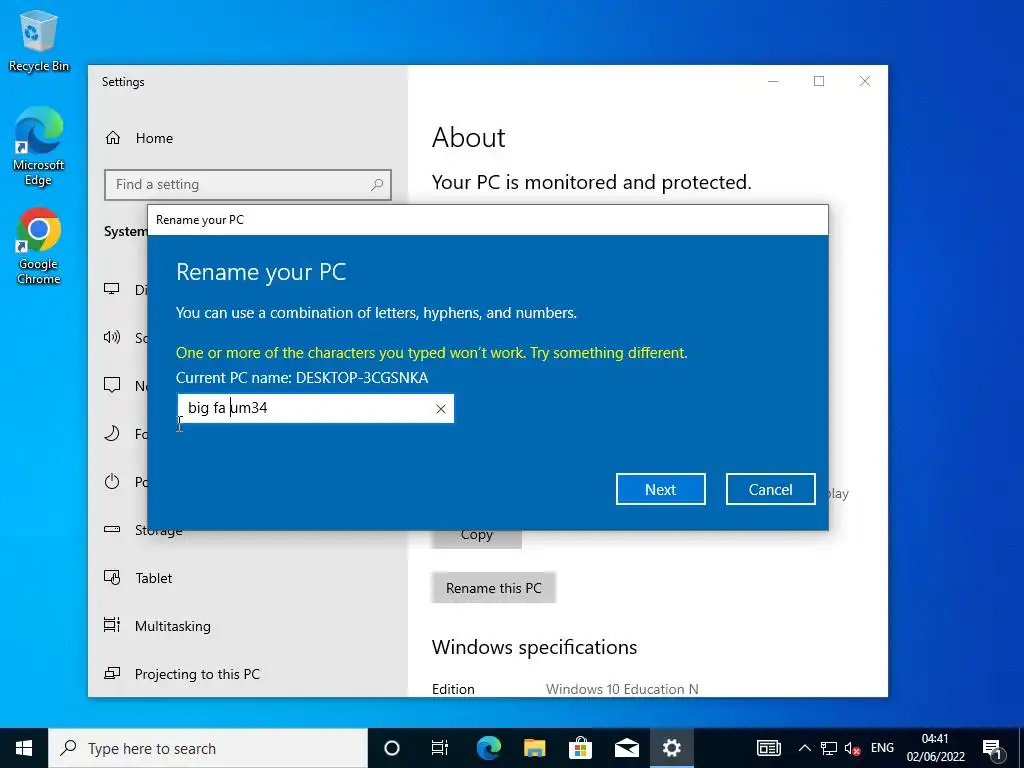Open File Explorer from the taskbar
The height and width of the screenshot is (768, 1024).
[x=534, y=748]
